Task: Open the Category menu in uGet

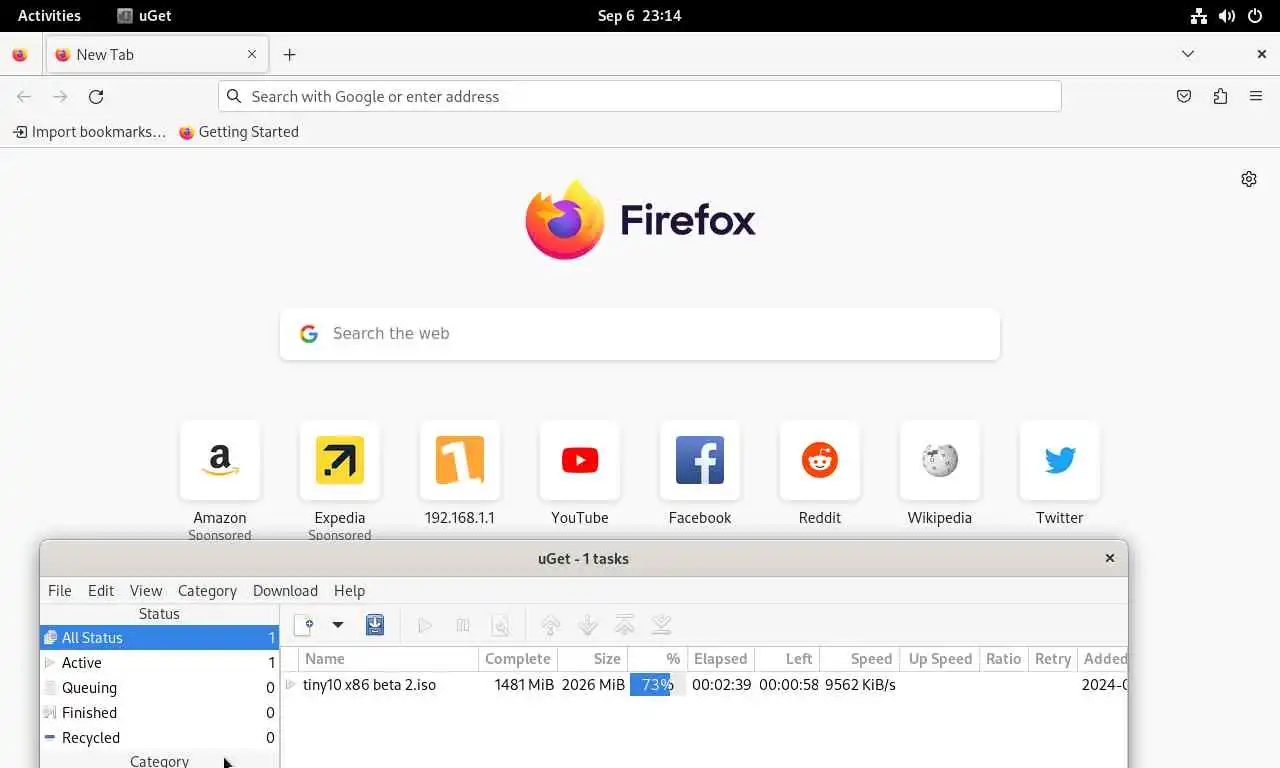Action: tap(207, 590)
